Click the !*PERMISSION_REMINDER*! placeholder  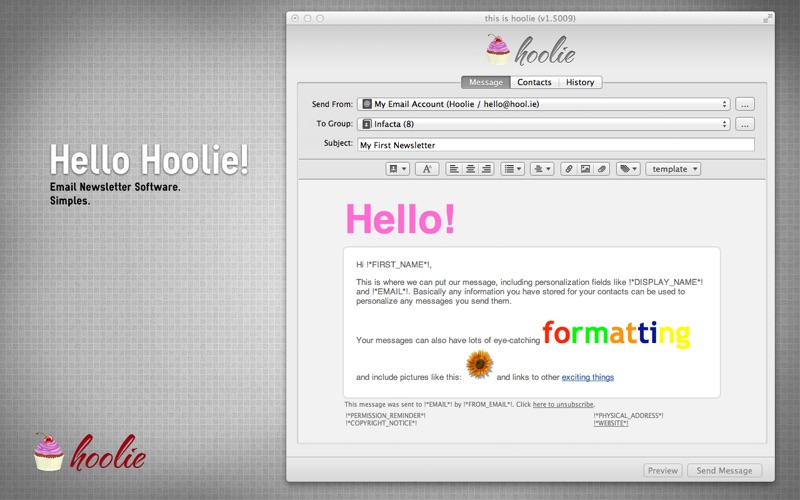385,415
